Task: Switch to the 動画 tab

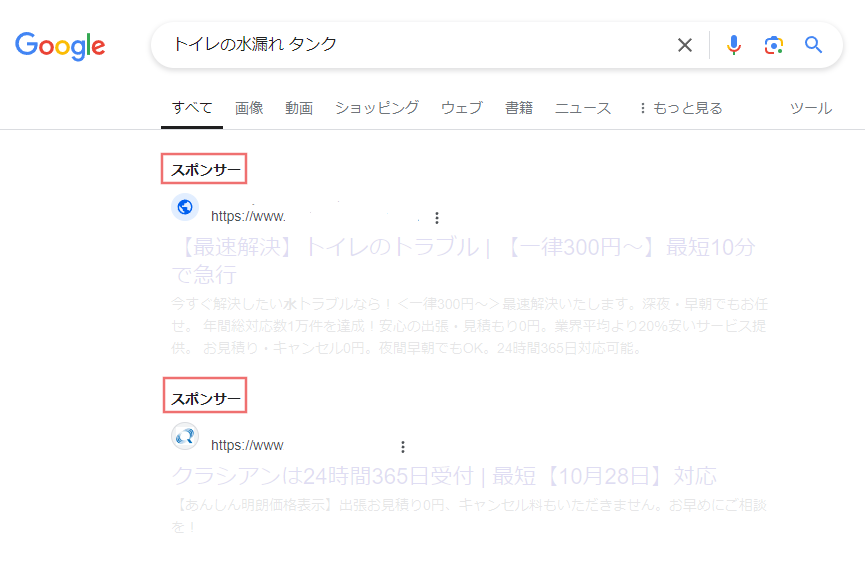Action: (x=299, y=108)
